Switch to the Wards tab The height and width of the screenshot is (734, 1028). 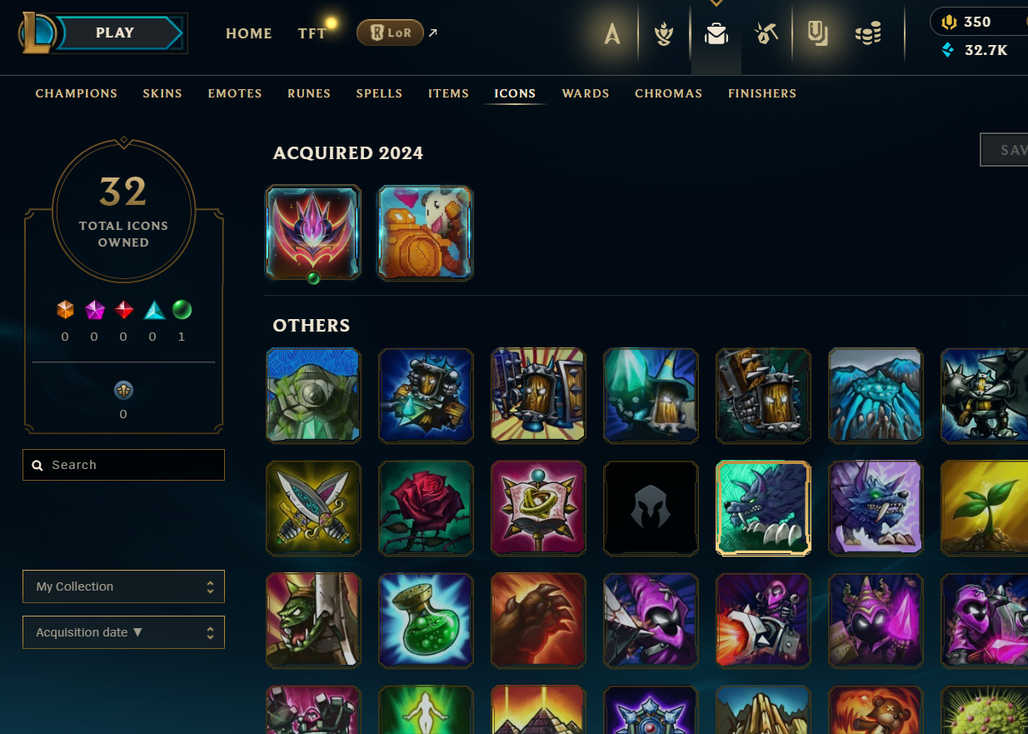tap(585, 93)
